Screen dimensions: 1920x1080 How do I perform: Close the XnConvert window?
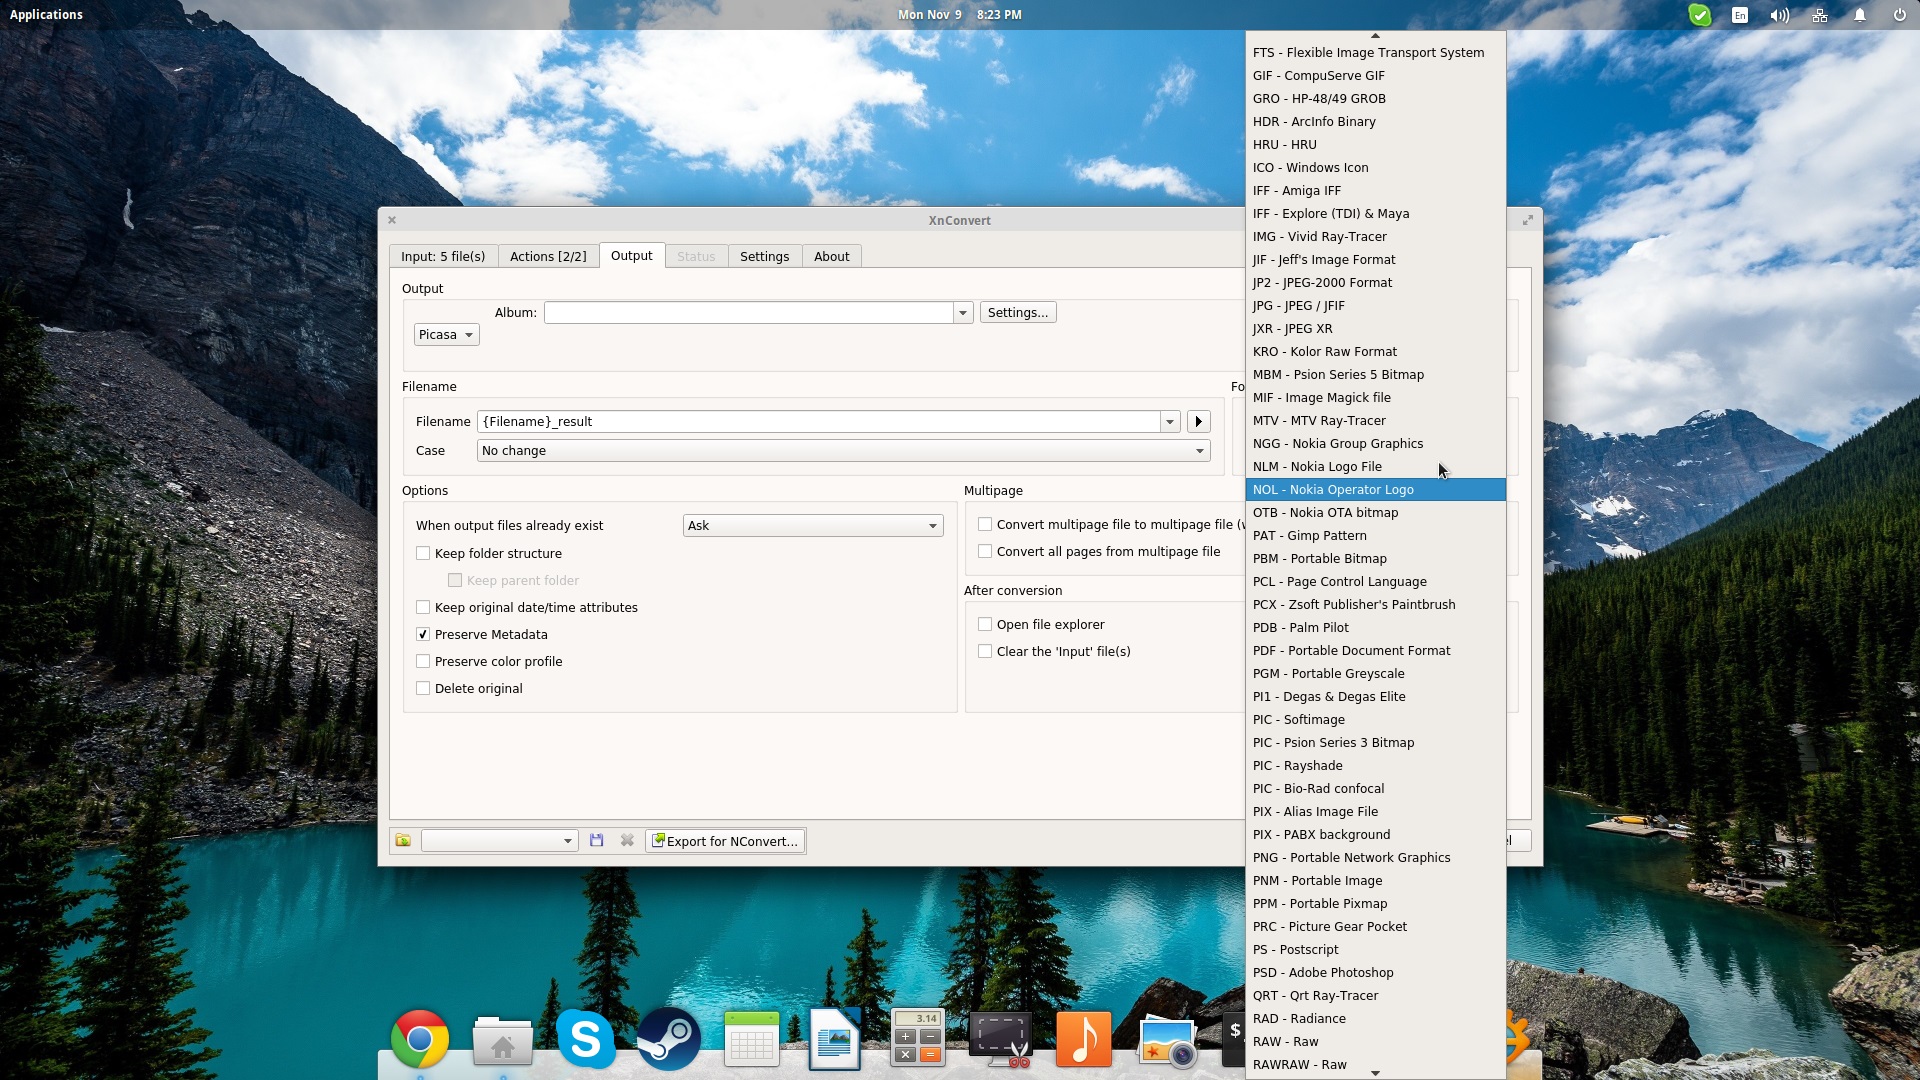pos(392,220)
